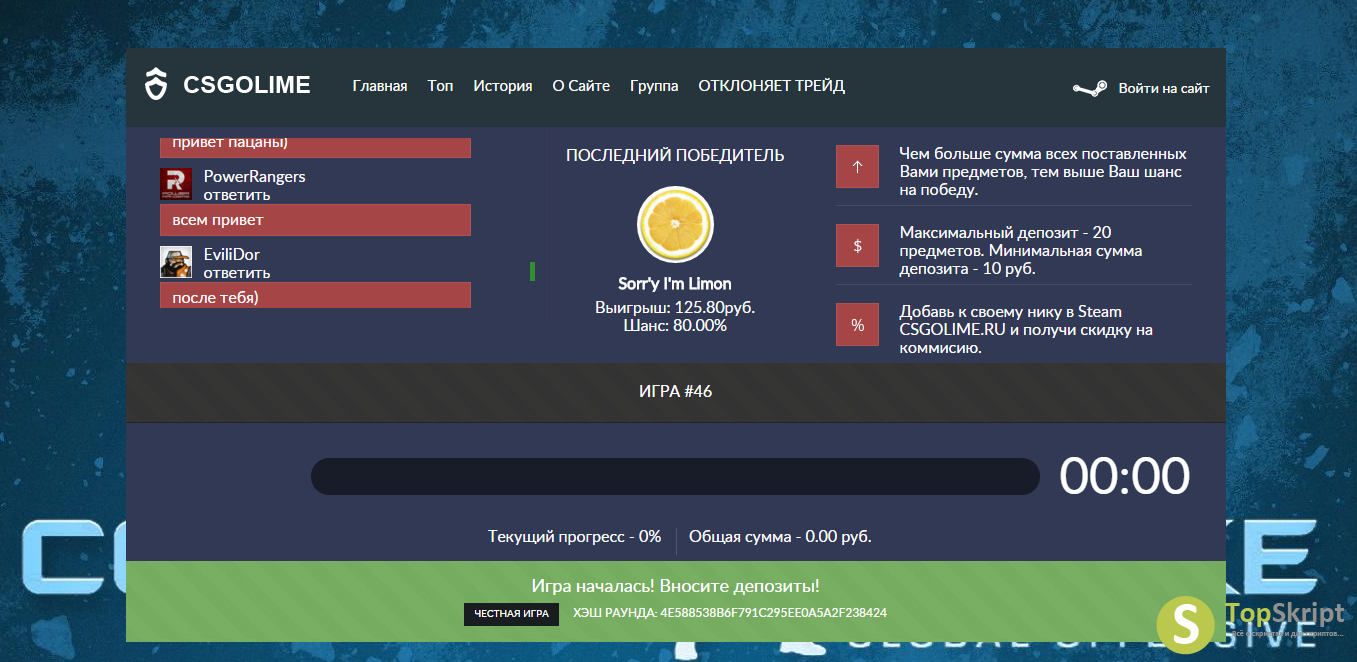Click ответить under EviliDor
Image resolution: width=1357 pixels, height=662 pixels.
(237, 273)
